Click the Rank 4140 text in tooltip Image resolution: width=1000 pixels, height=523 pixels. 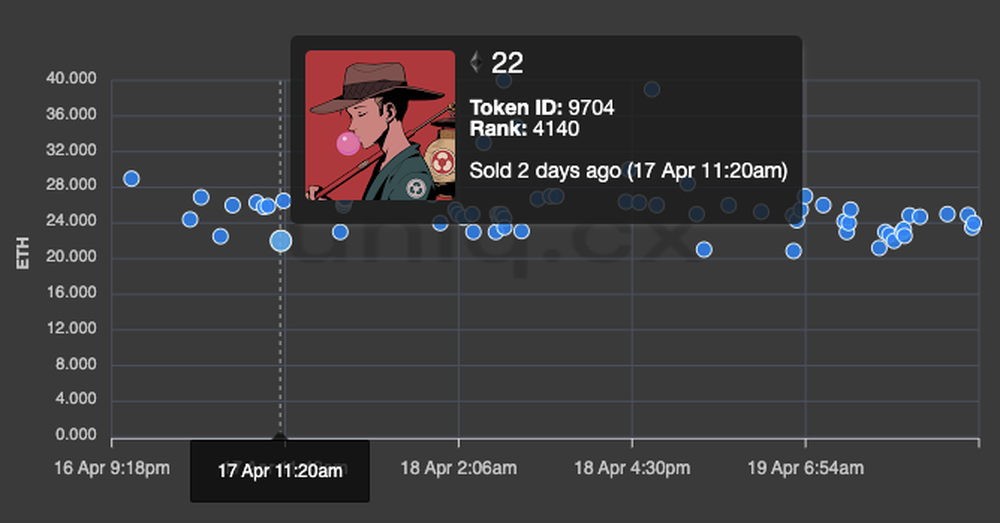(x=524, y=128)
